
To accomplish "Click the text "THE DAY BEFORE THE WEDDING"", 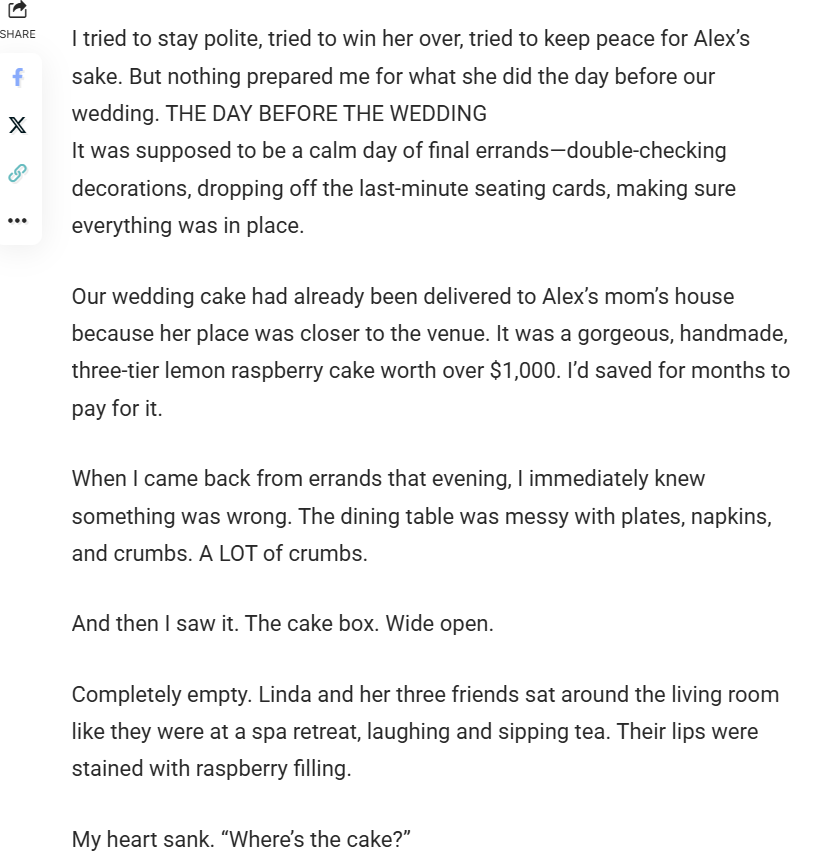I will point(326,114).
